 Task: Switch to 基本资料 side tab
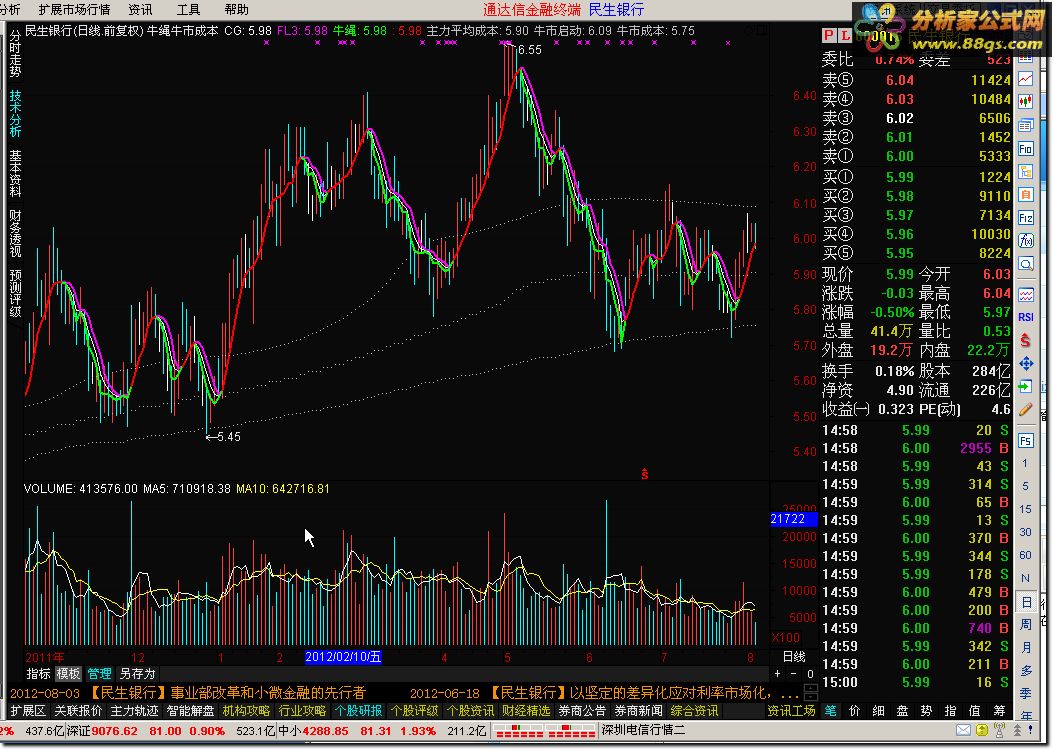click(15, 173)
